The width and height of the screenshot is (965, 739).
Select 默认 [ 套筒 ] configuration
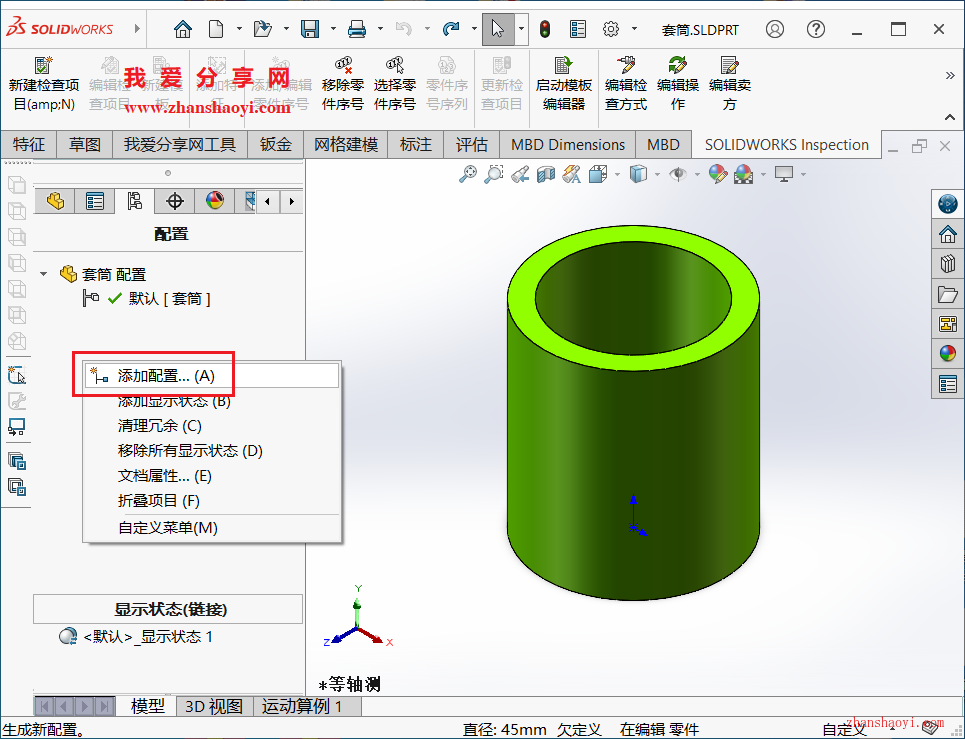169,299
